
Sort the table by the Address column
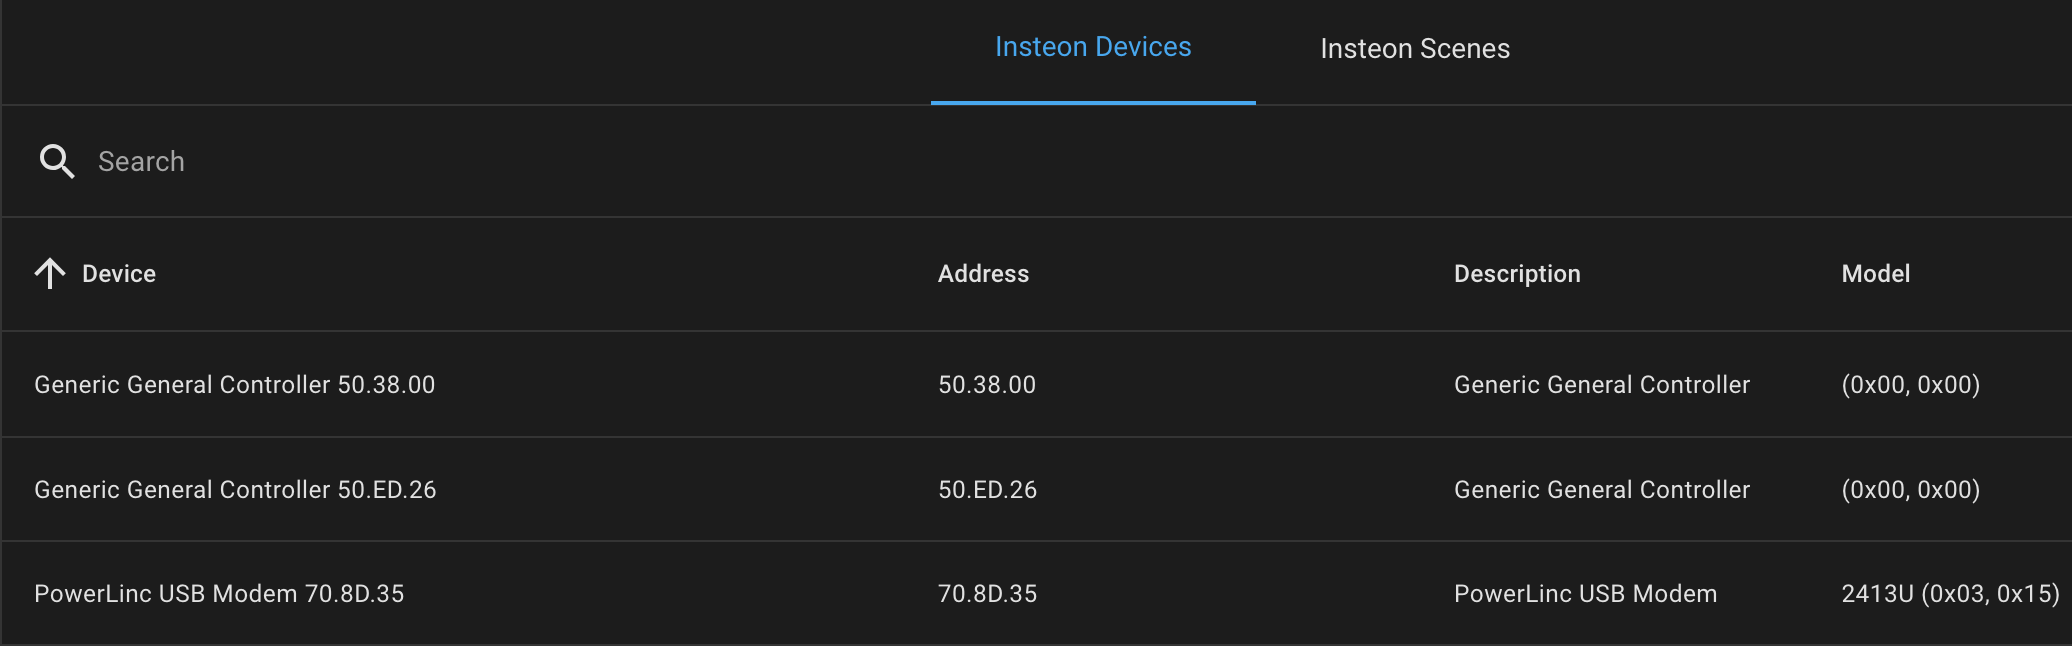click(x=983, y=273)
